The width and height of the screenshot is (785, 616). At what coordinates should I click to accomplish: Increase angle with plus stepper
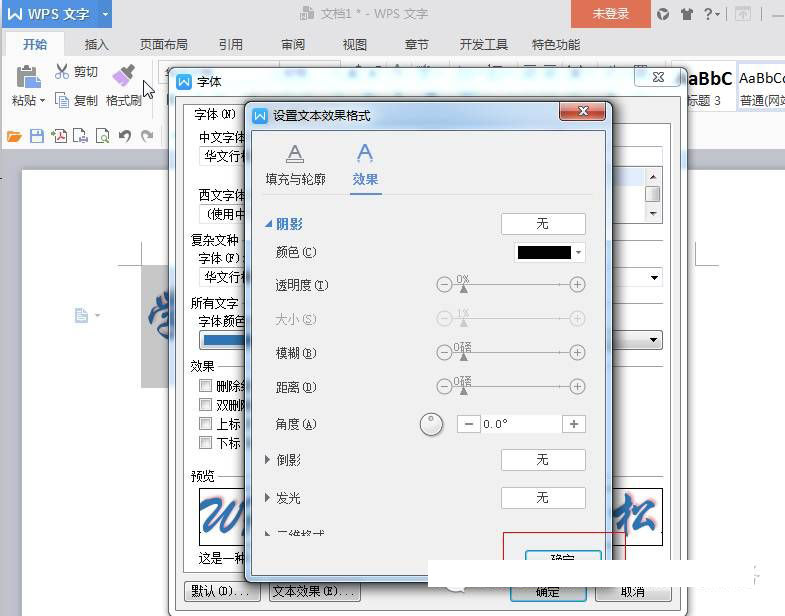tap(574, 424)
